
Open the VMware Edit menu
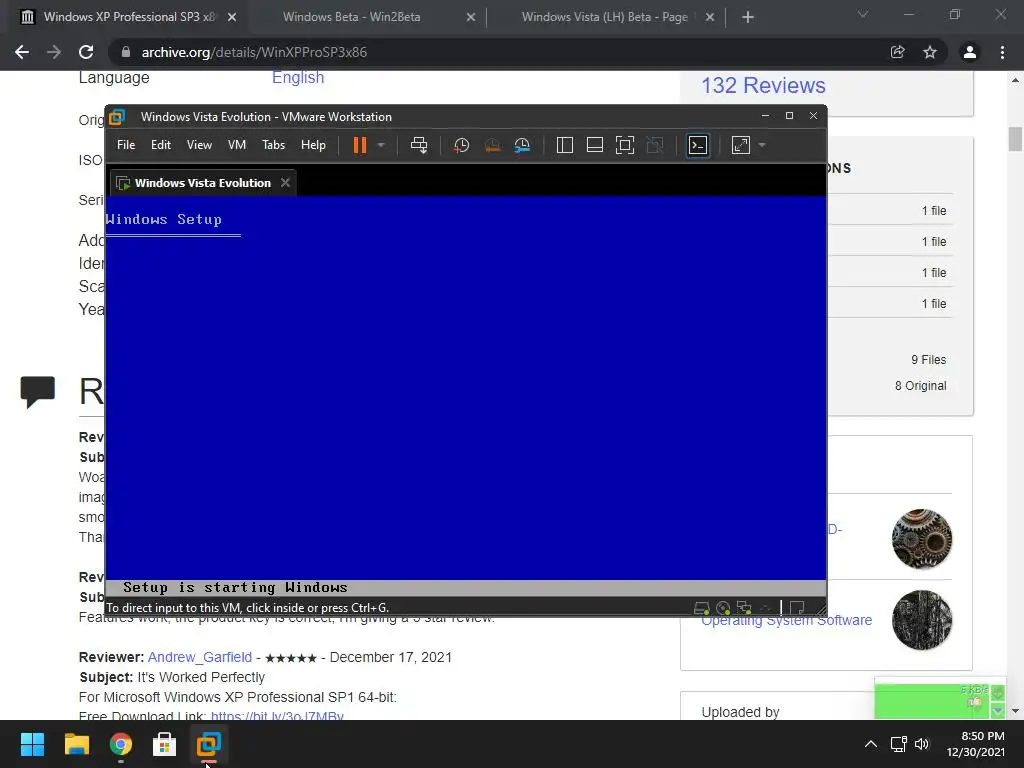coord(161,145)
